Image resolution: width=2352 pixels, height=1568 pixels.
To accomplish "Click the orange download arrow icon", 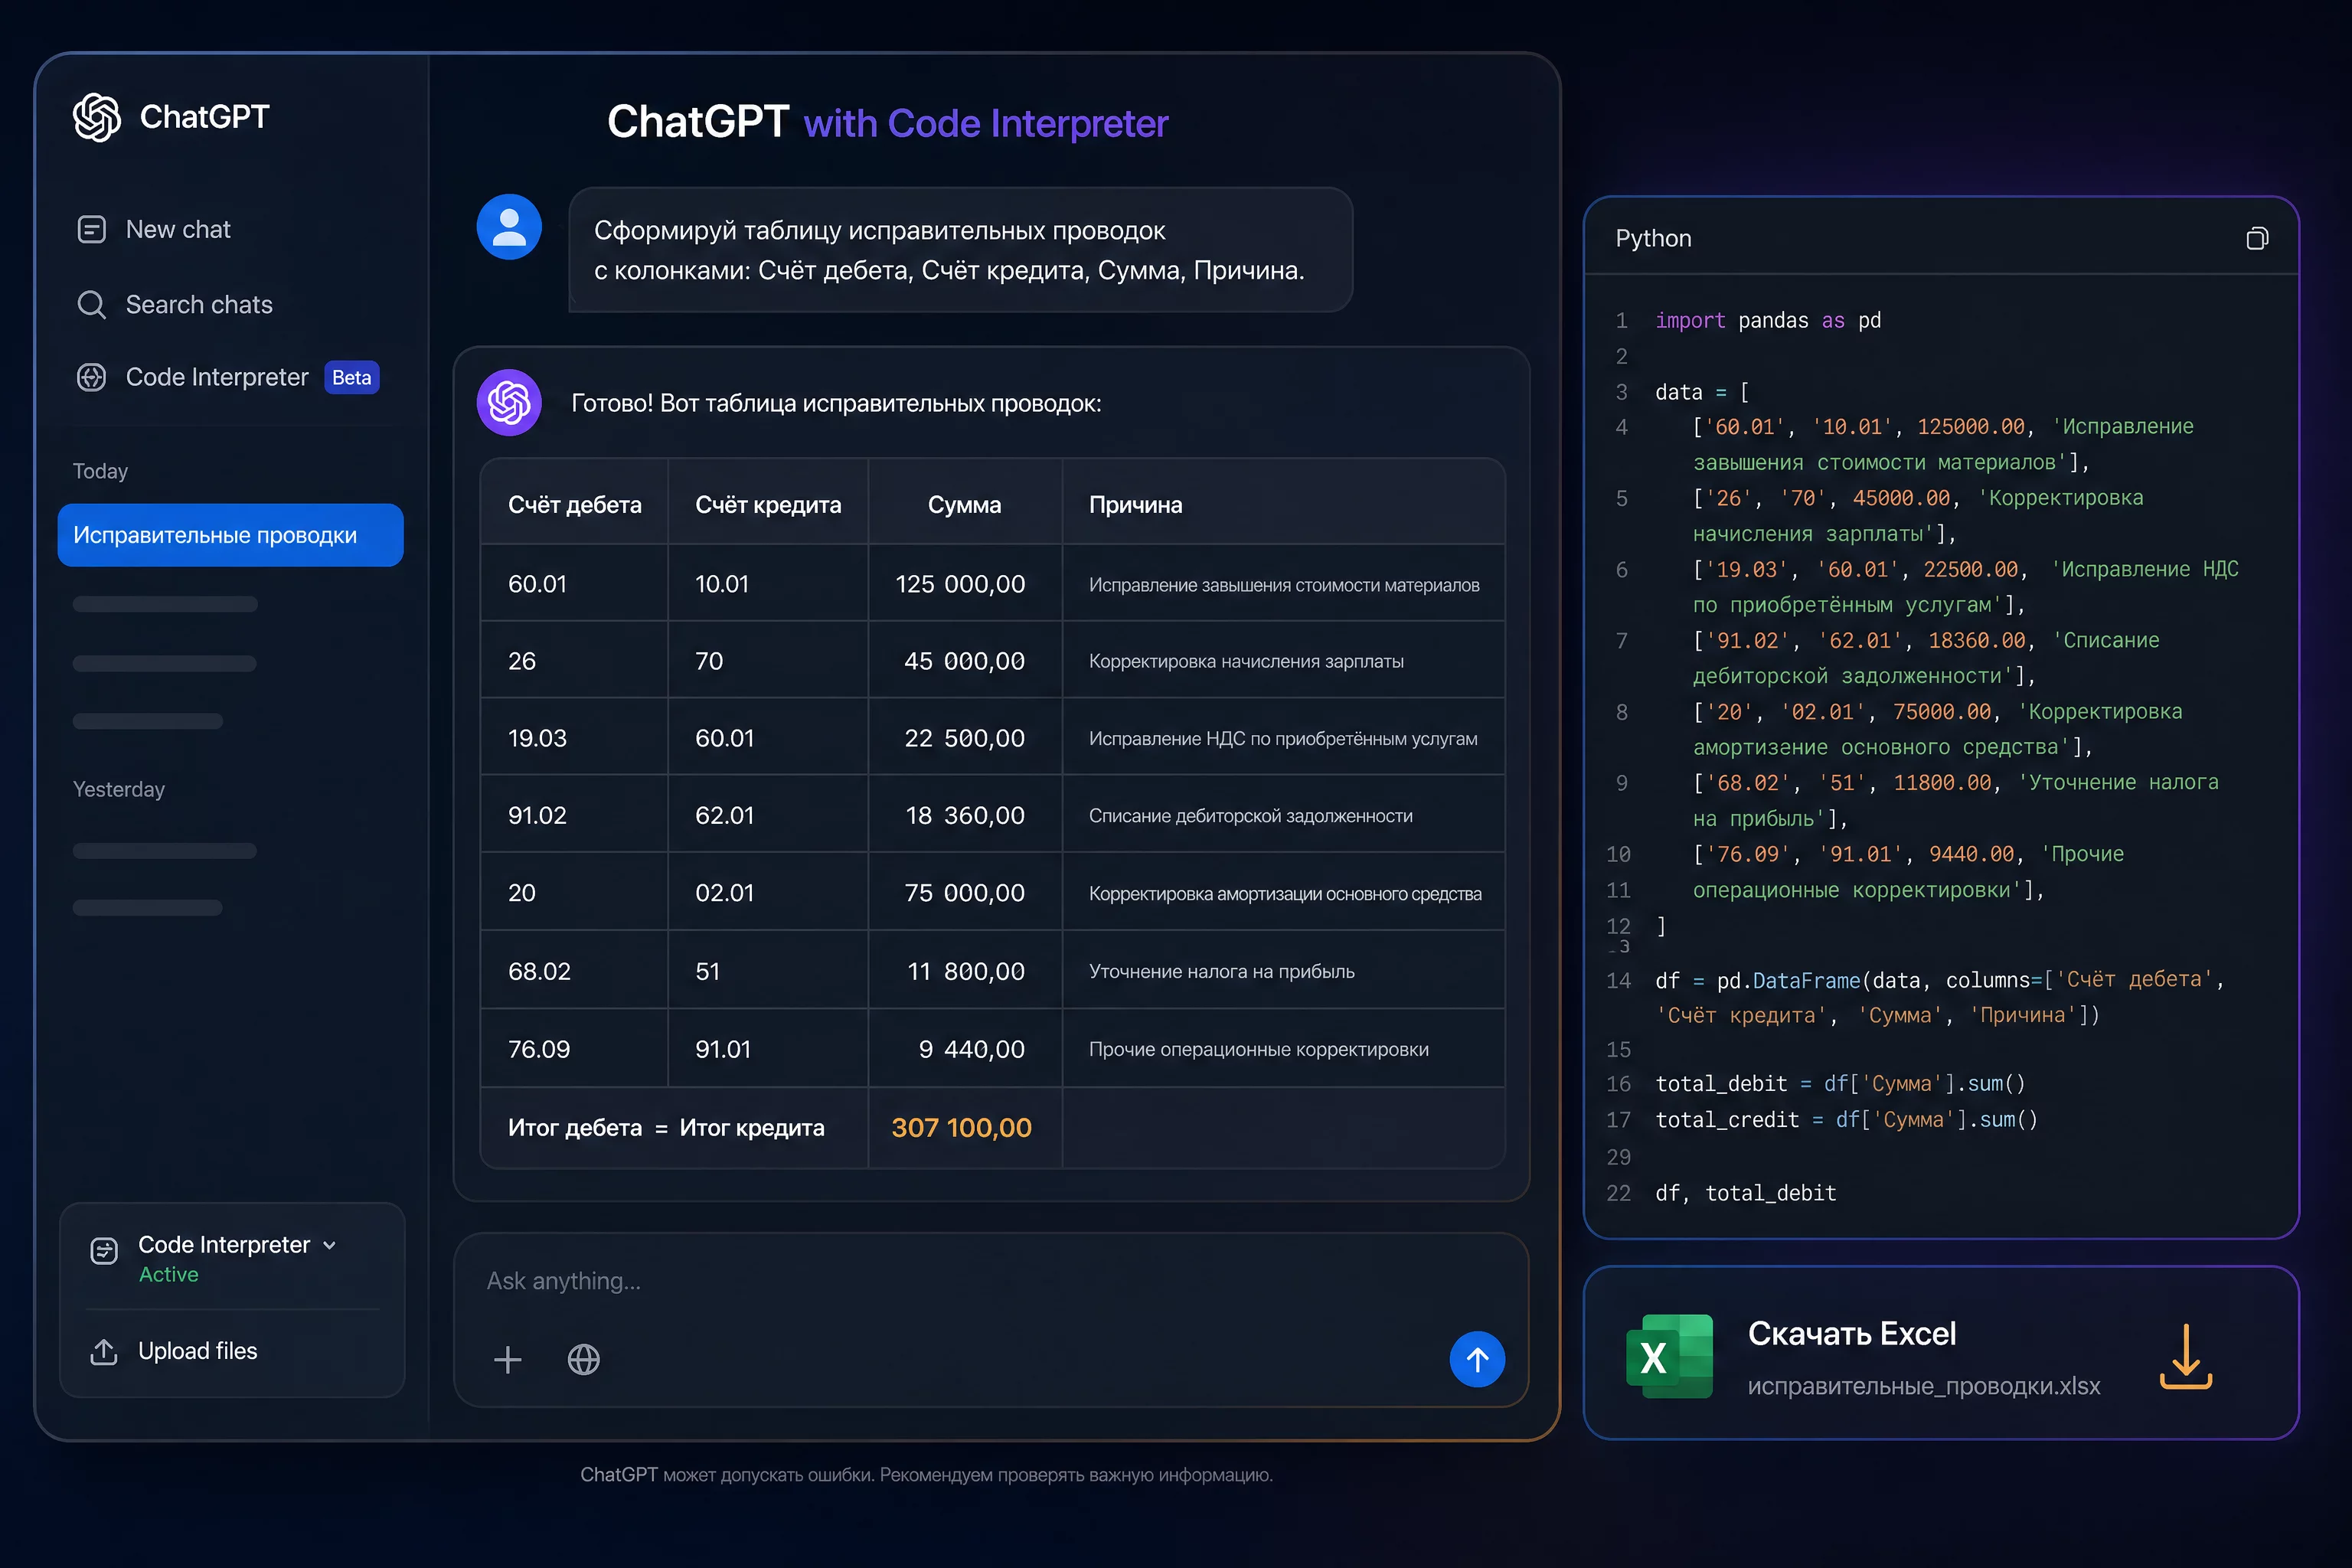I will pyautogui.click(x=2186, y=1357).
